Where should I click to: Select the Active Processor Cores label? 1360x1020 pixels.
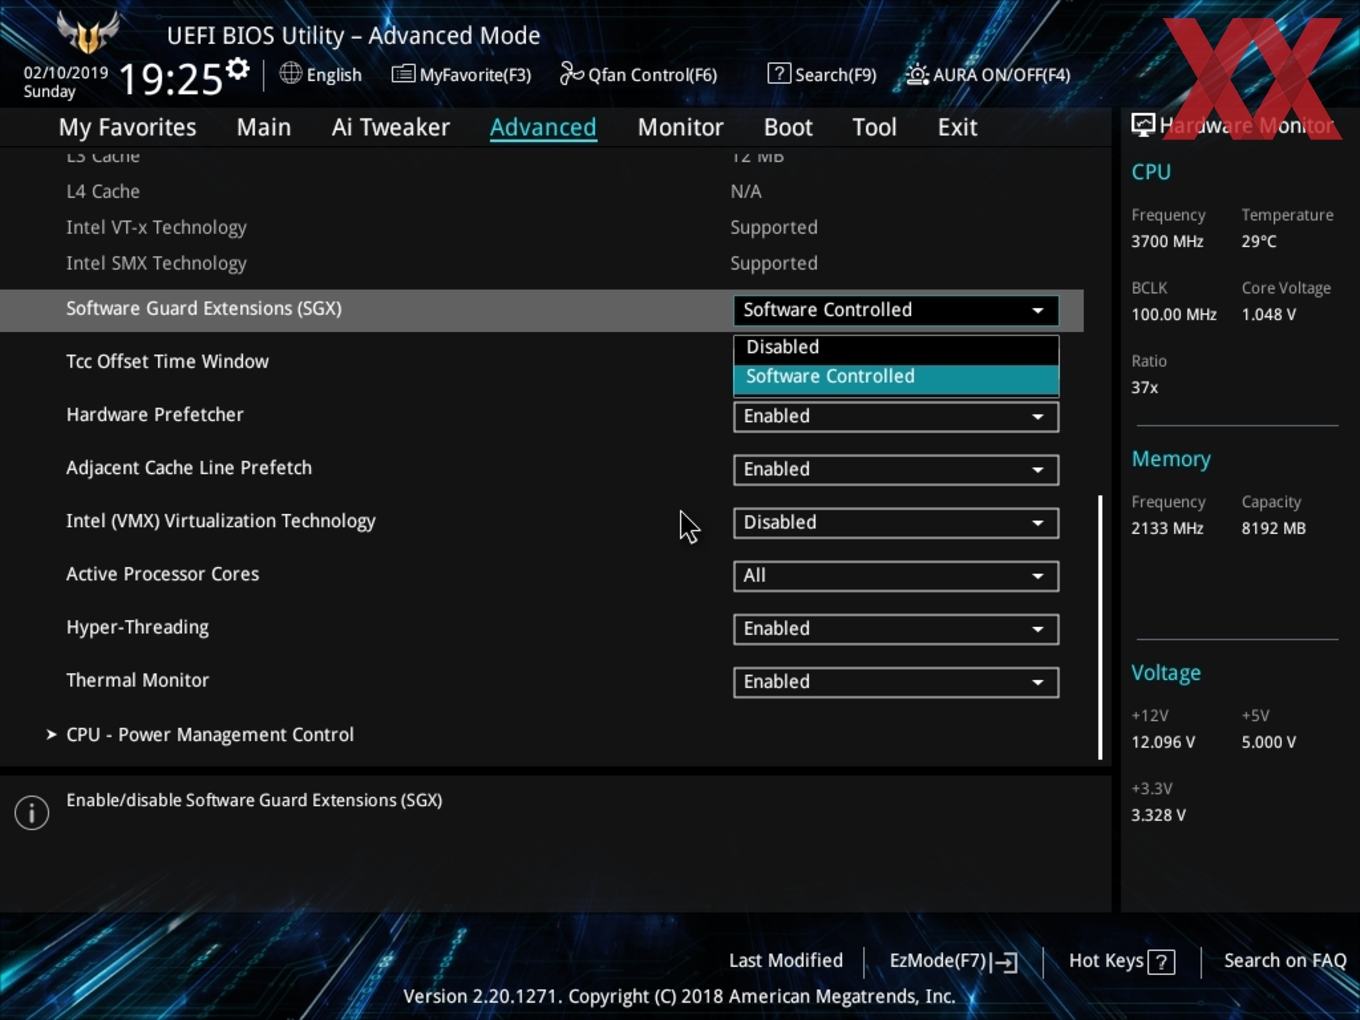point(162,574)
